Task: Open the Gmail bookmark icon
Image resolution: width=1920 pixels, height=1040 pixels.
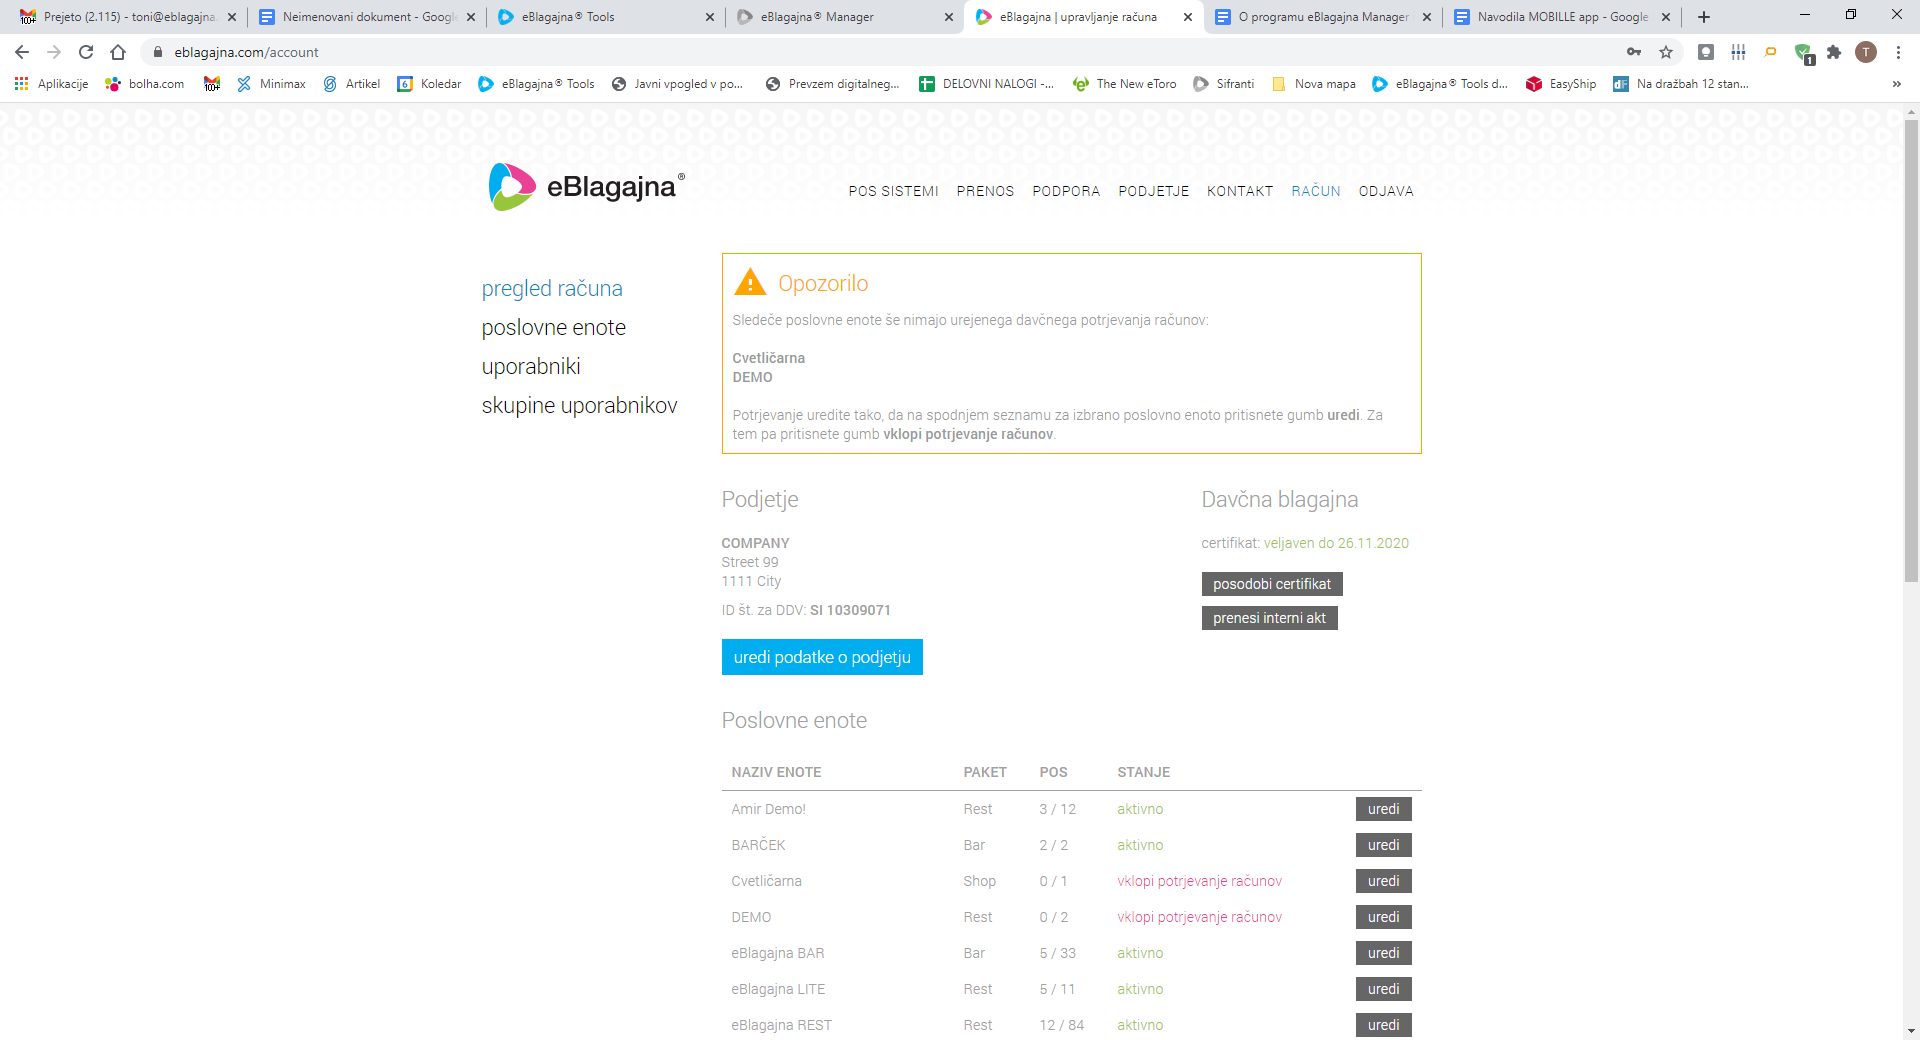Action: [x=212, y=84]
